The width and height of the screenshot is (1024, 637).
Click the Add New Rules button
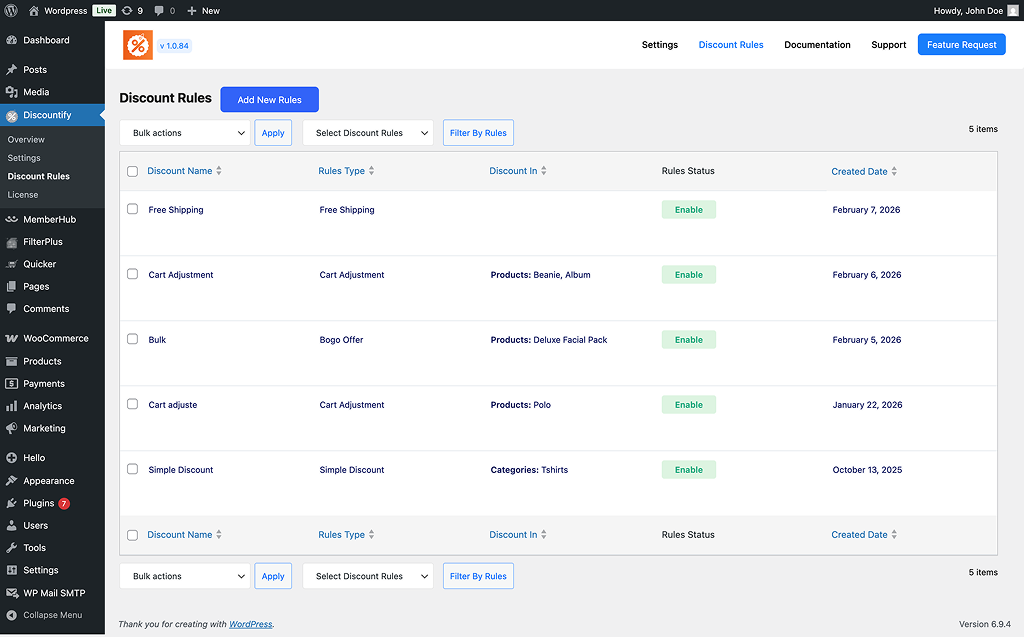coord(269,100)
